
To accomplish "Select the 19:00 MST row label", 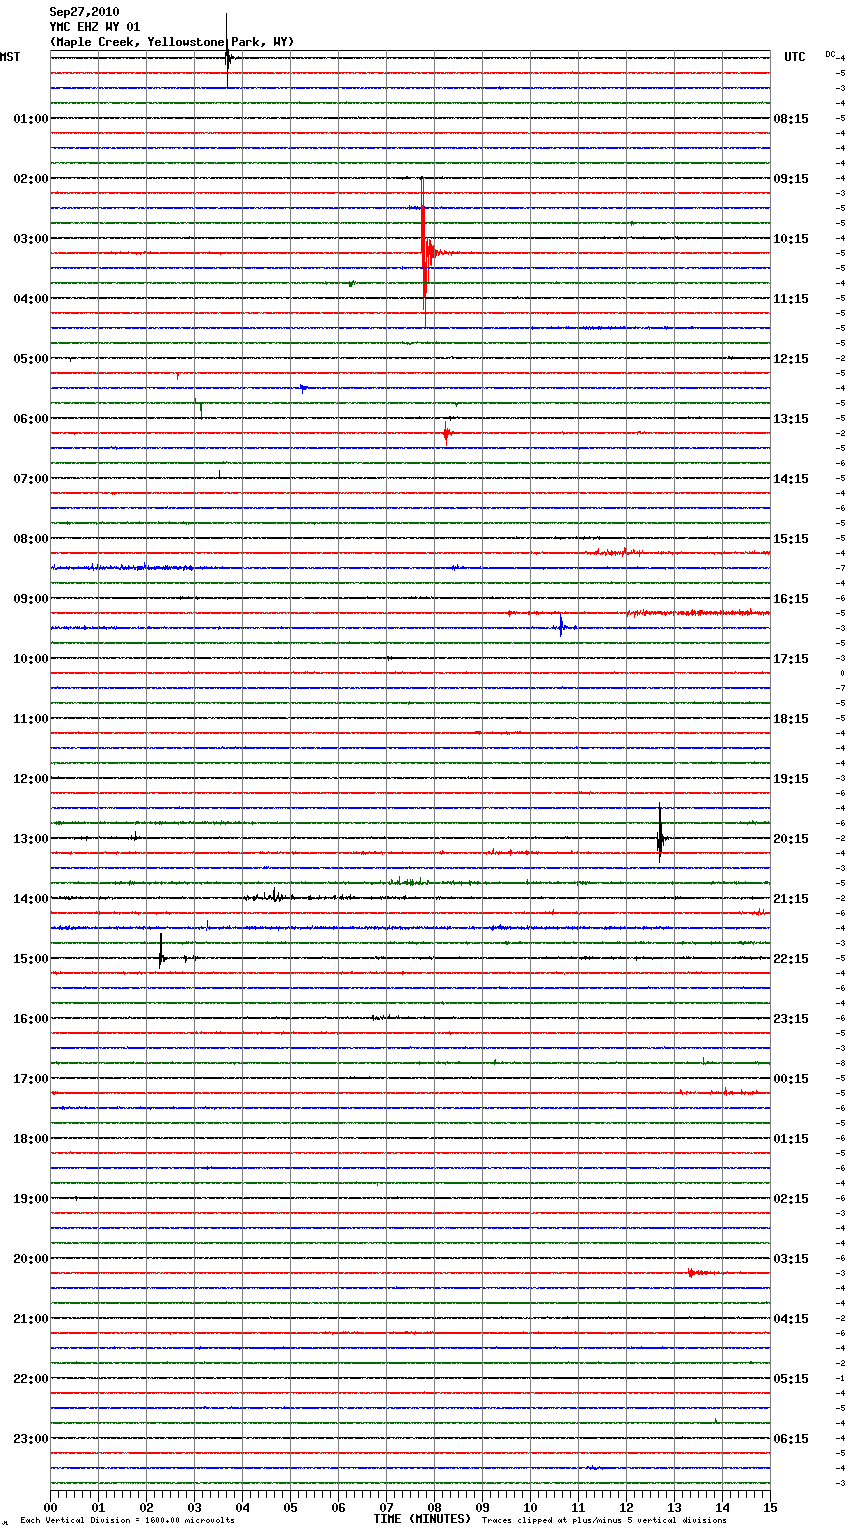I will coord(30,1199).
